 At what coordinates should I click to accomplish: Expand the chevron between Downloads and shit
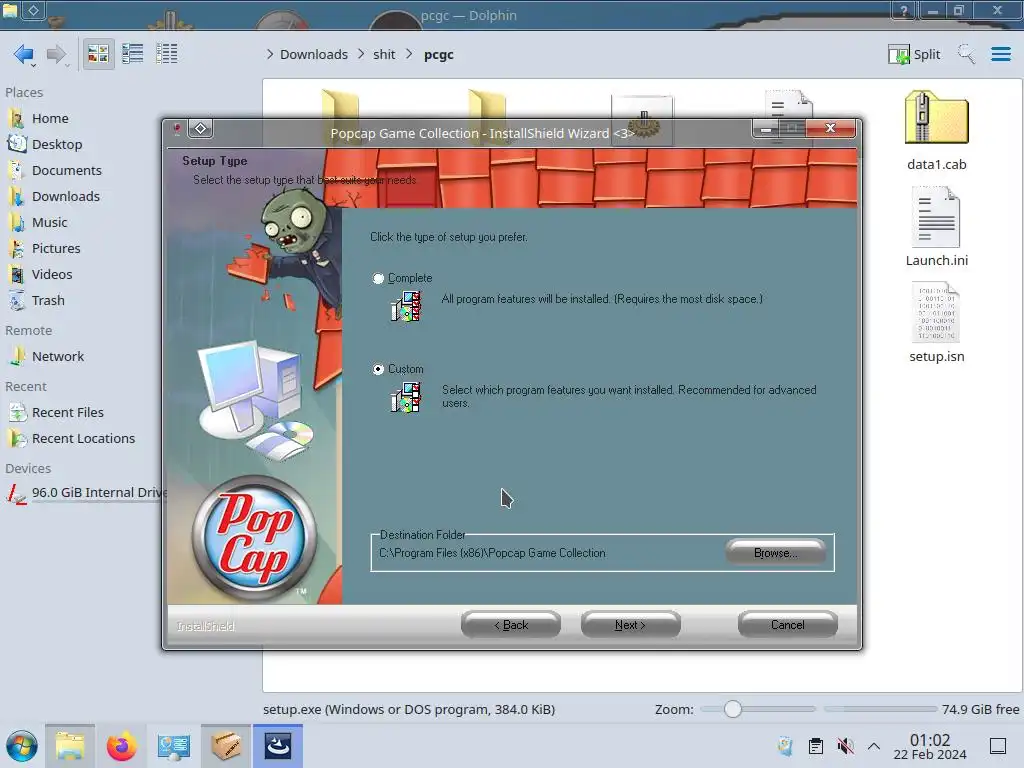point(361,54)
